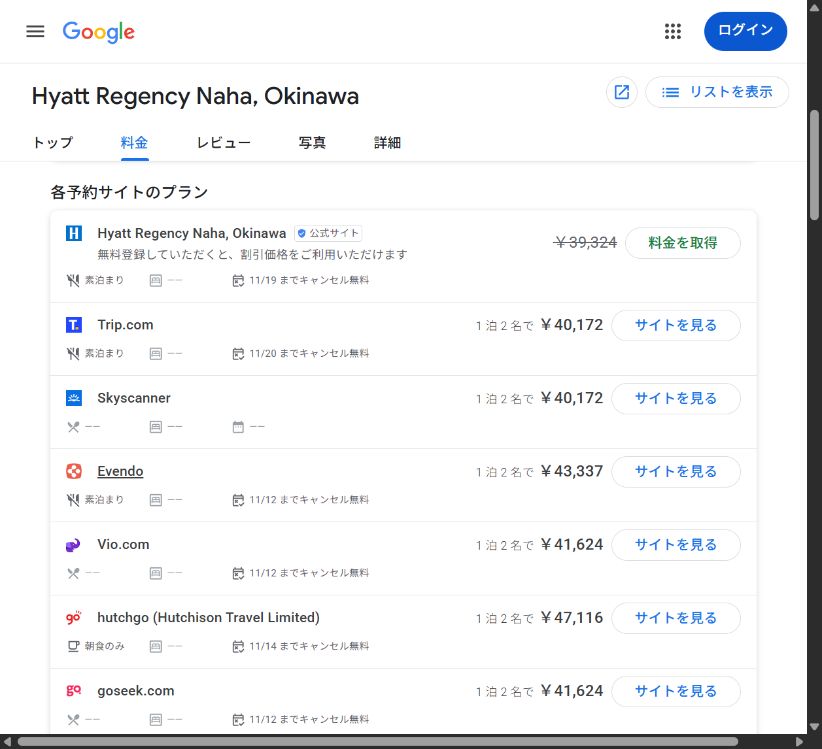Open hutchgo via サイトを見る
The image size is (822, 749).
(x=676, y=618)
